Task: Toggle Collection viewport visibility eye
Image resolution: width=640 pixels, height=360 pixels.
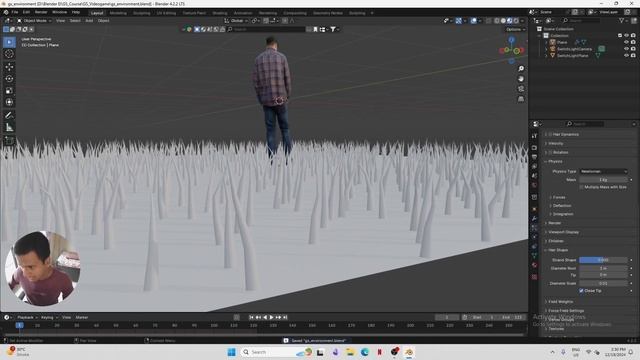Action: [626, 36]
